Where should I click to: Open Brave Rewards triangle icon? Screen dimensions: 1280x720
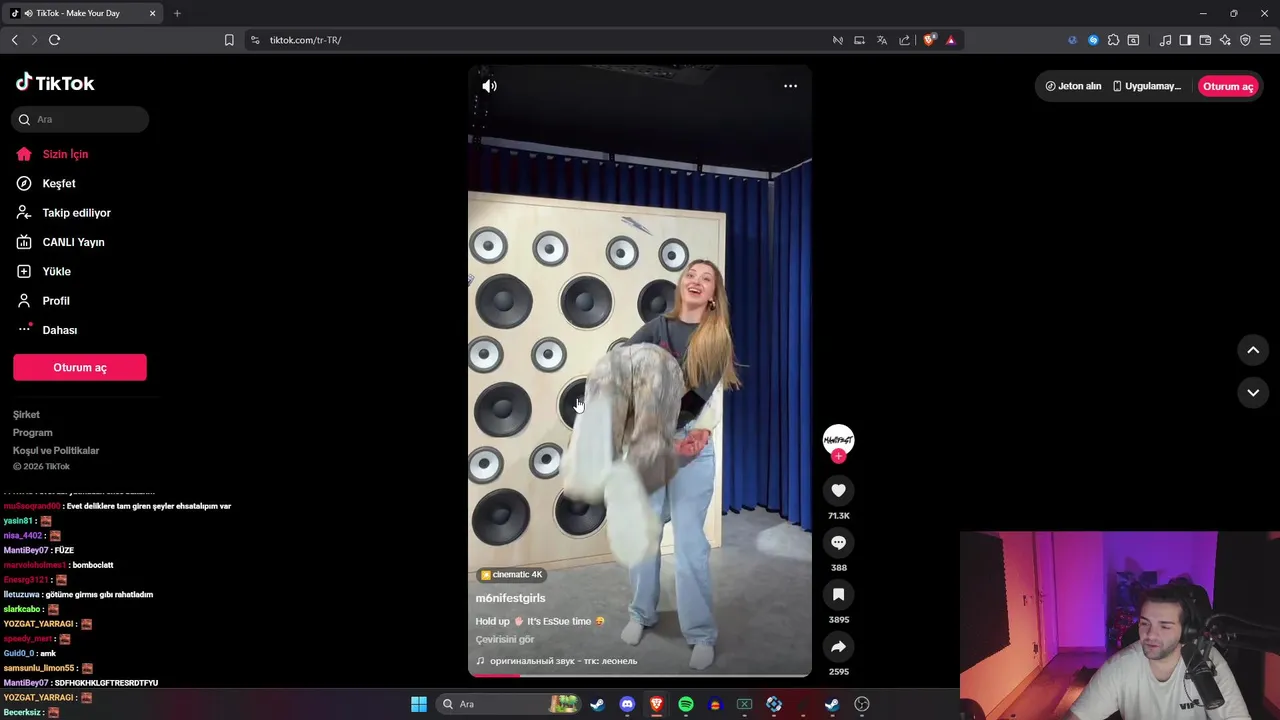950,40
